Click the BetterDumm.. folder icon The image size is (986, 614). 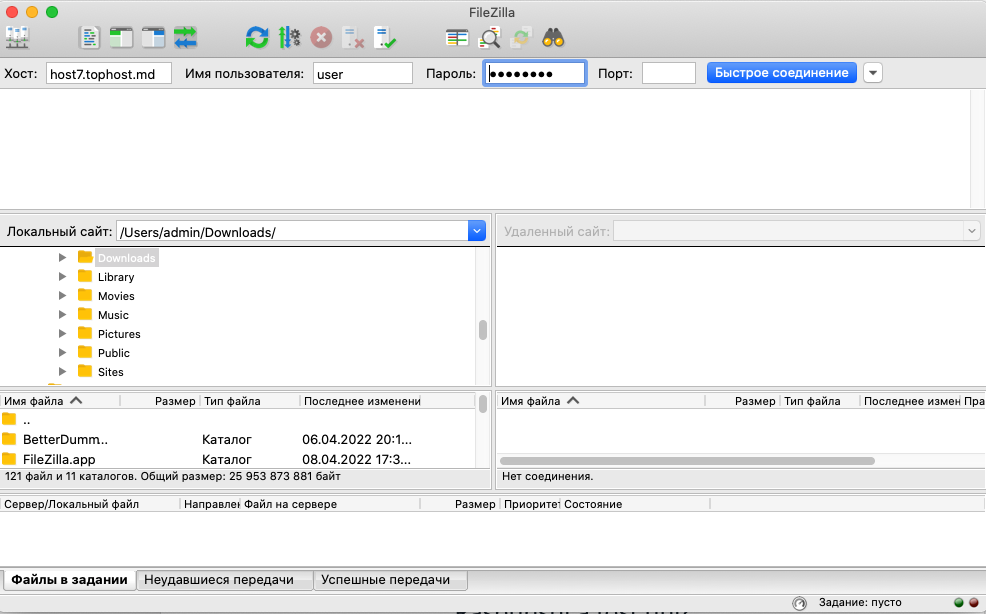pos(9,439)
